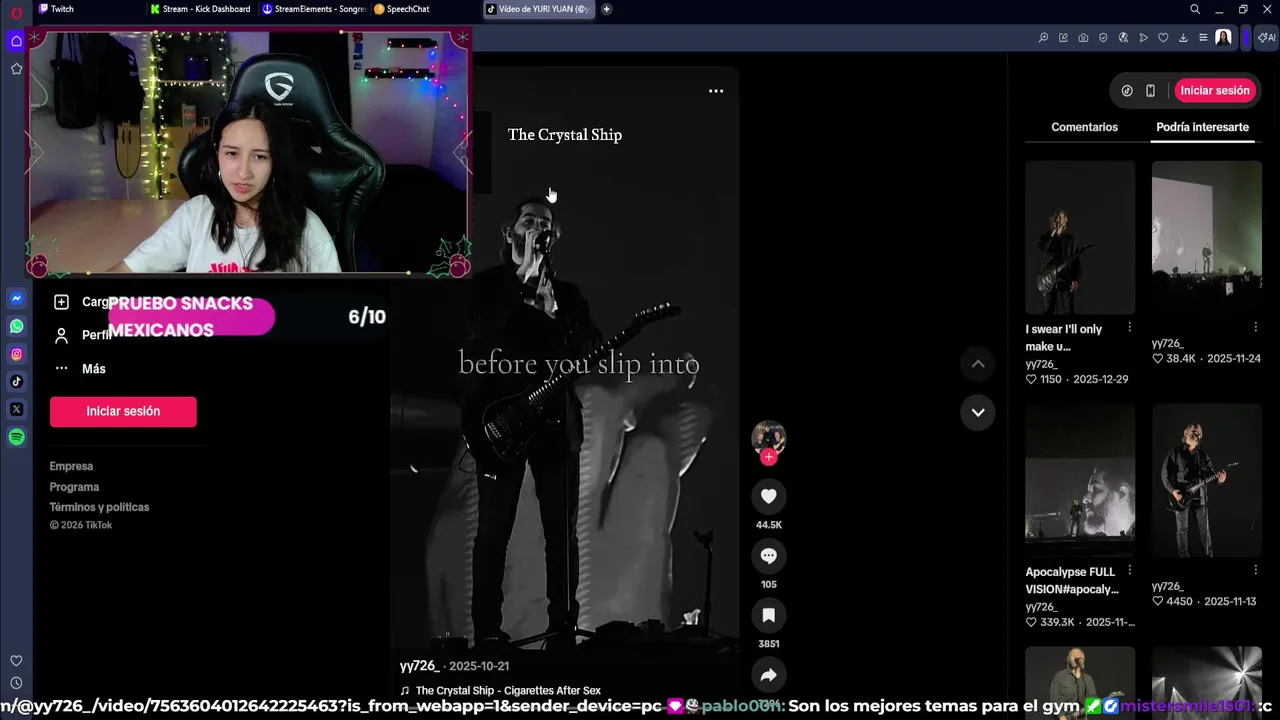Open Messenger in Opera sidebar
The image size is (1280, 720).
pos(16,298)
